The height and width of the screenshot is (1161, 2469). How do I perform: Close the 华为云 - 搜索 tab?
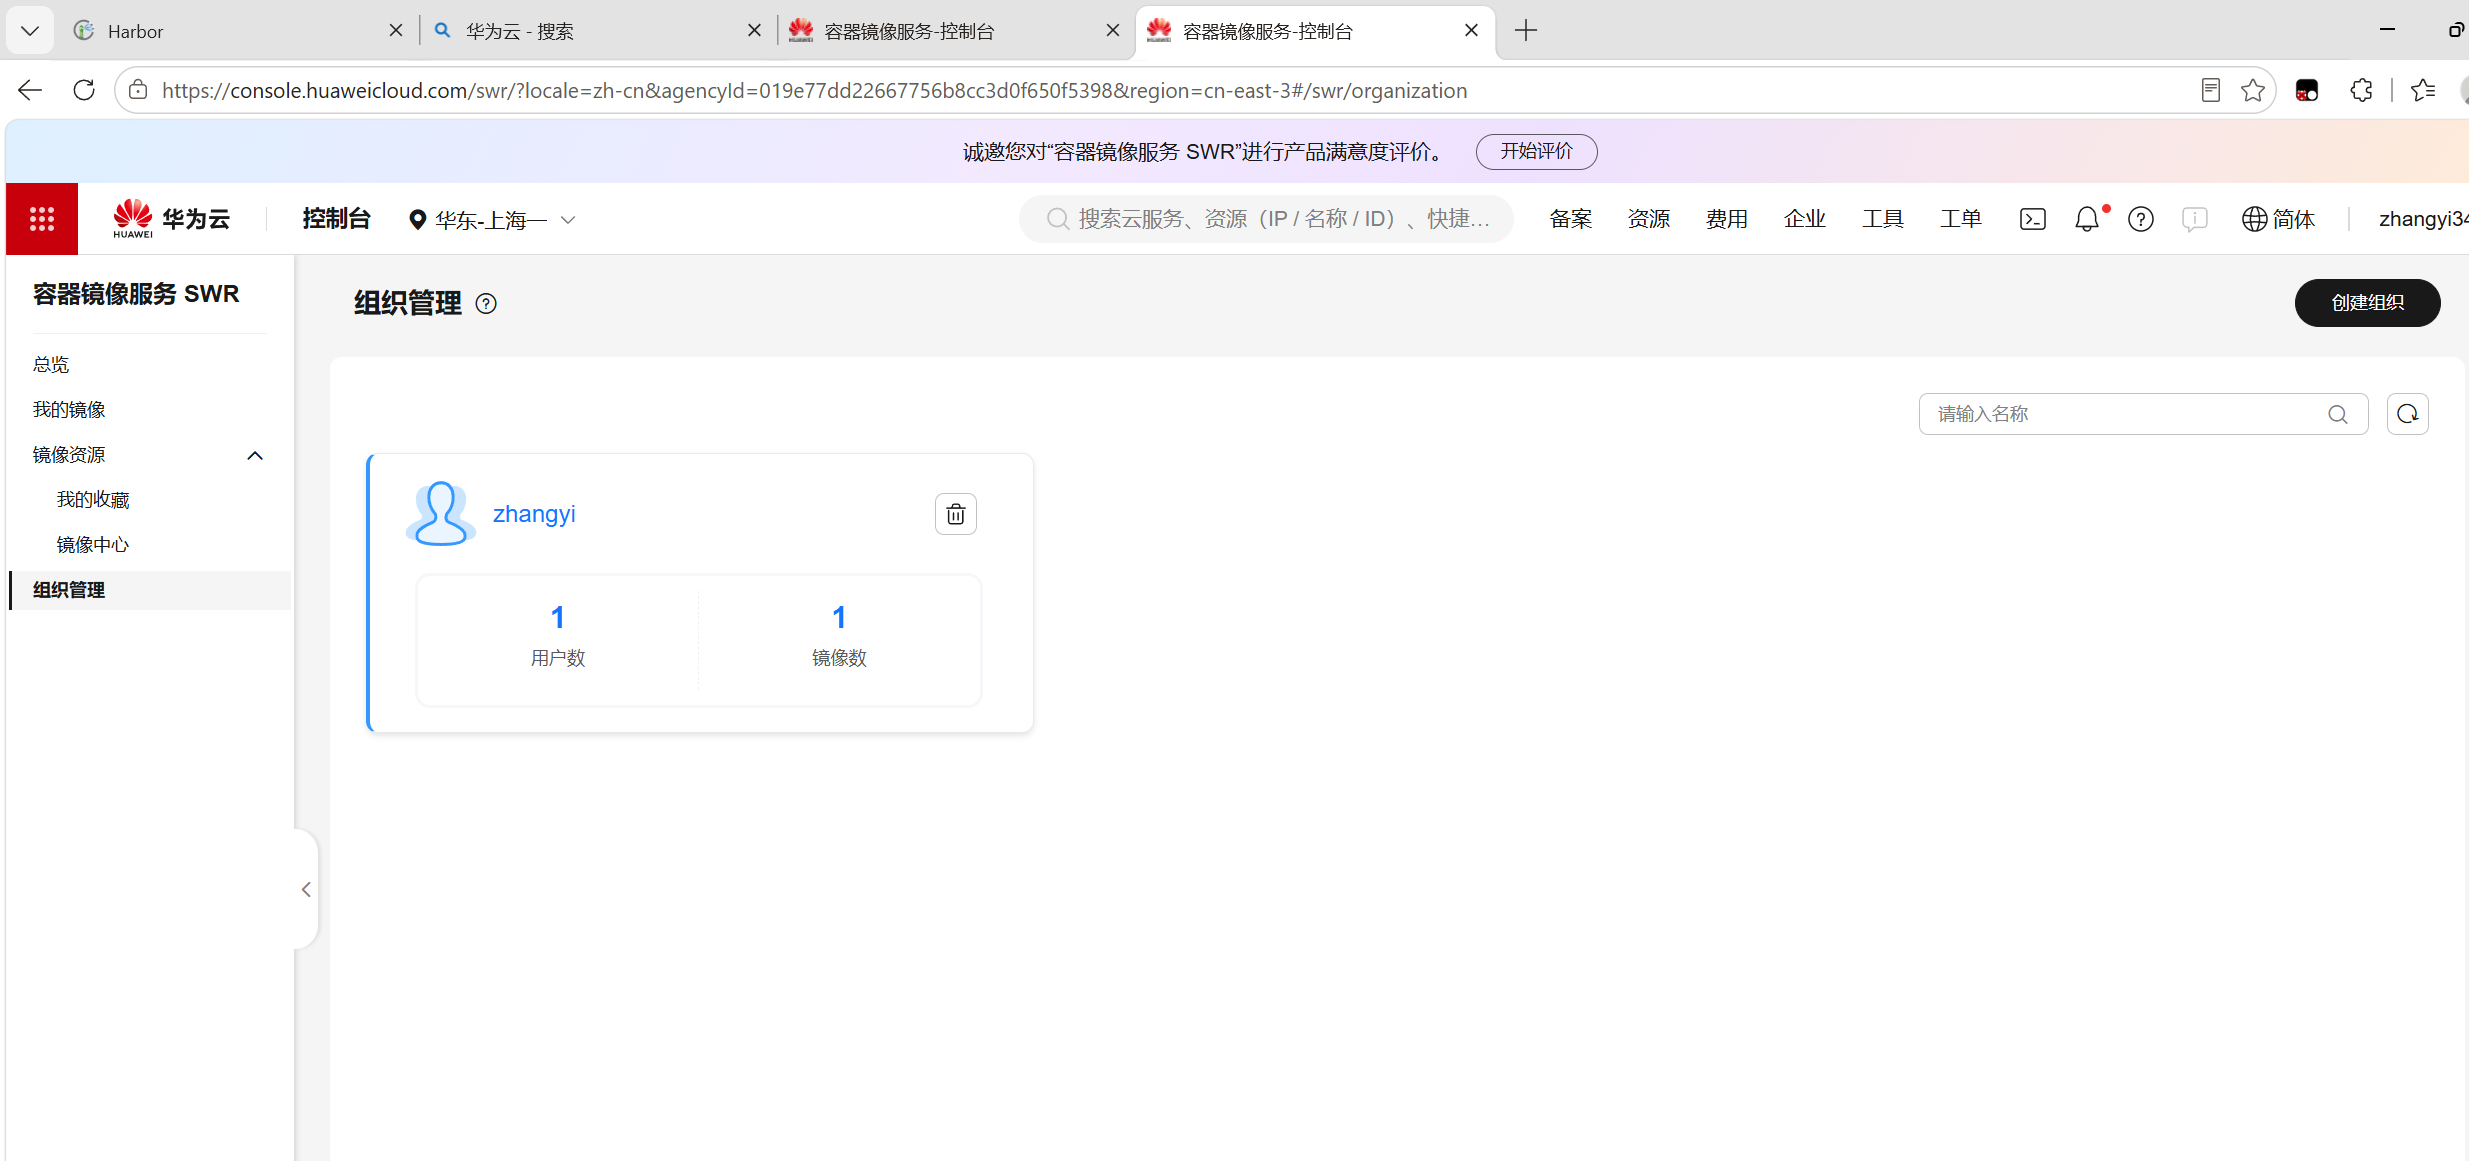(755, 31)
